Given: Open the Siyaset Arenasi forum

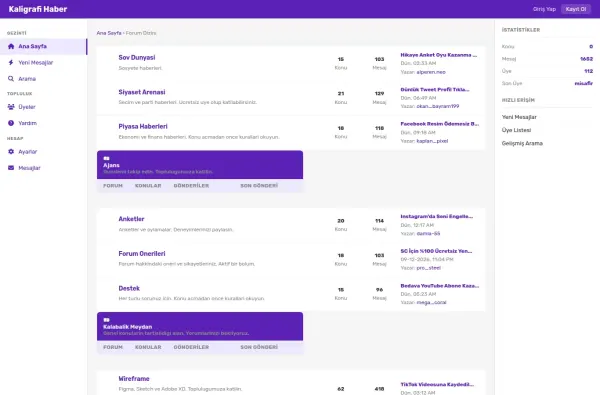Looking at the screenshot, I should pos(142,92).
